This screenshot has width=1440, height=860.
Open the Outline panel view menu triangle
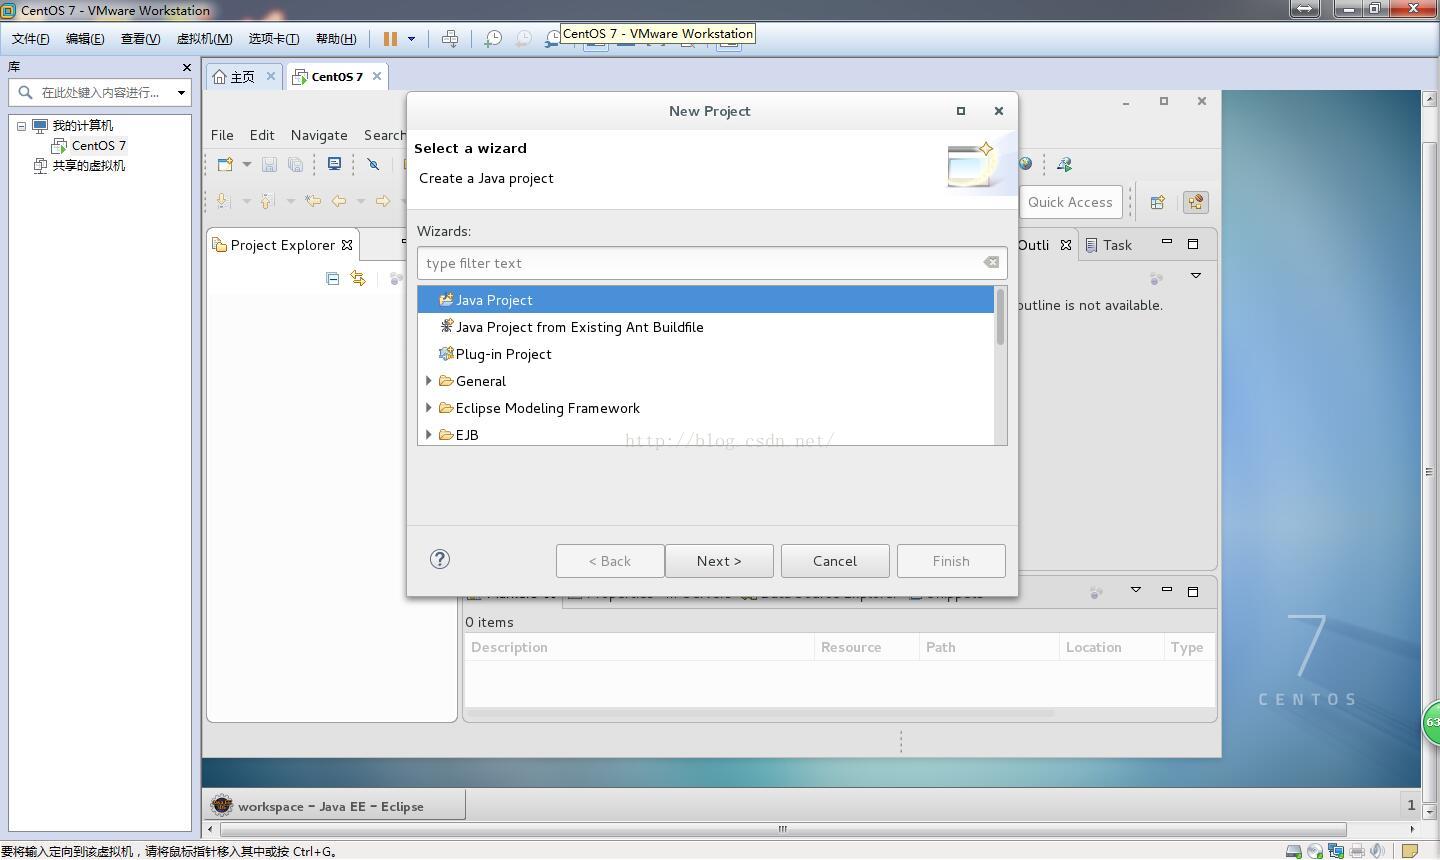tap(1195, 276)
